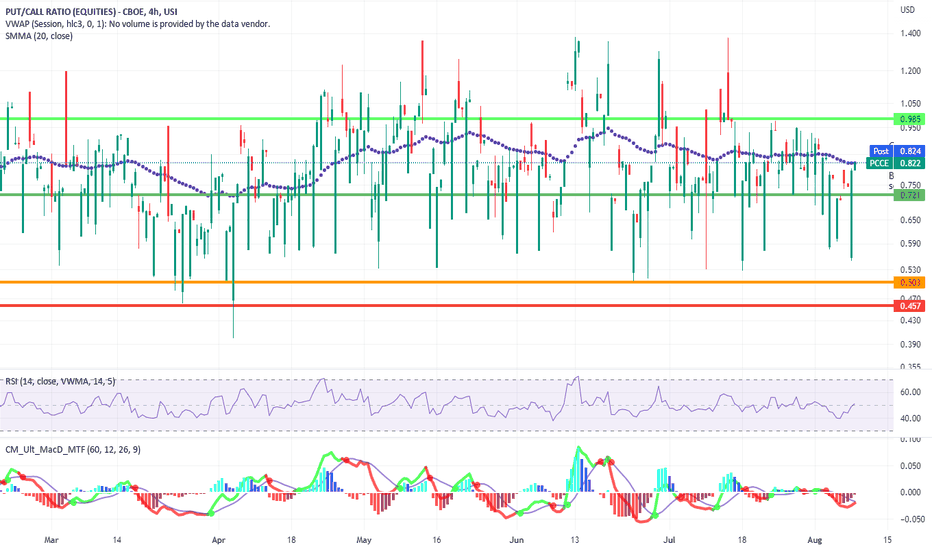The height and width of the screenshot is (550, 932).
Task: Click the Apr date on time axis
Action: coord(219,540)
